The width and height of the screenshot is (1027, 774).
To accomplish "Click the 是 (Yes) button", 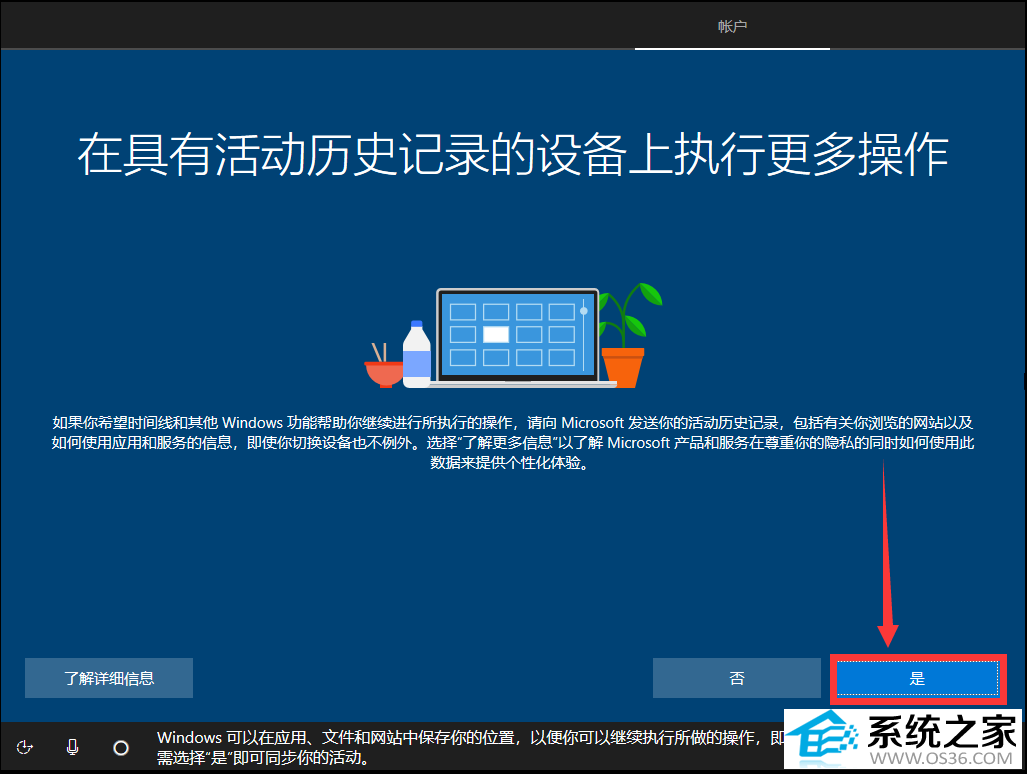I will tap(918, 678).
